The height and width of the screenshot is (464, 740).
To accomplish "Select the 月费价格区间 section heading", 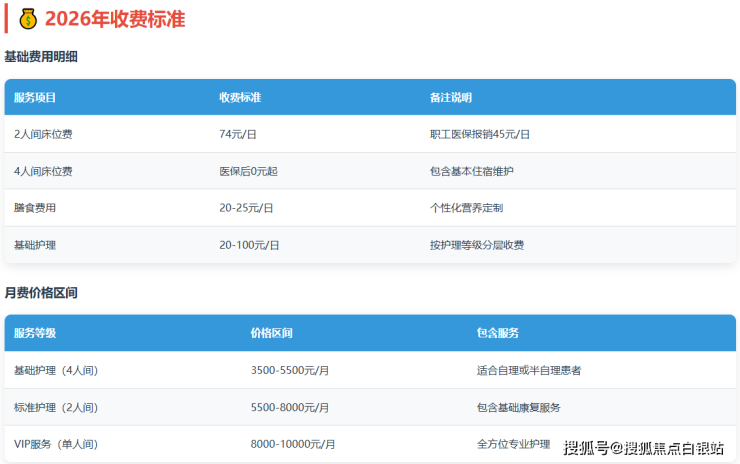I will point(41,293).
